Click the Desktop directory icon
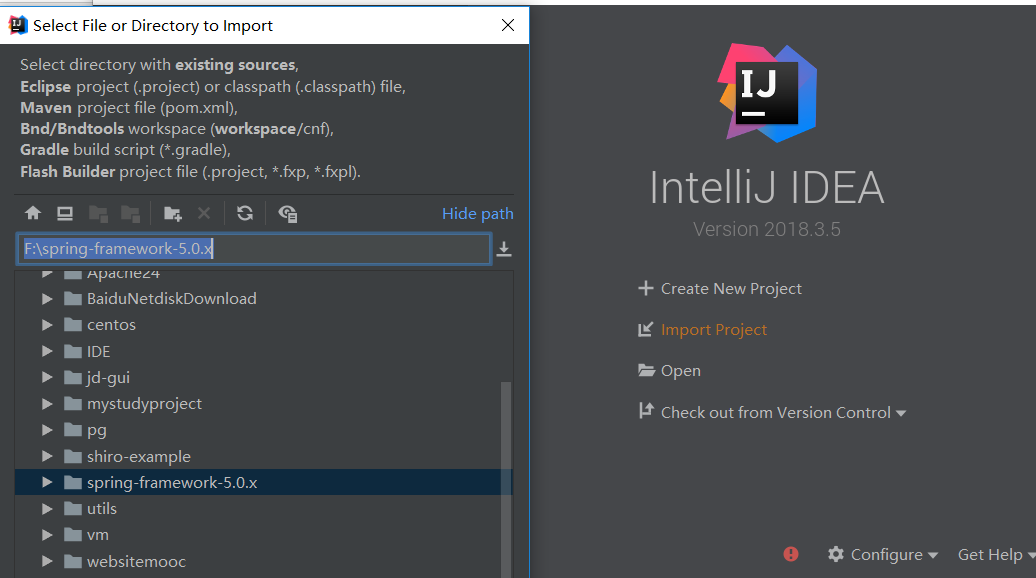1036x578 pixels. click(x=65, y=213)
